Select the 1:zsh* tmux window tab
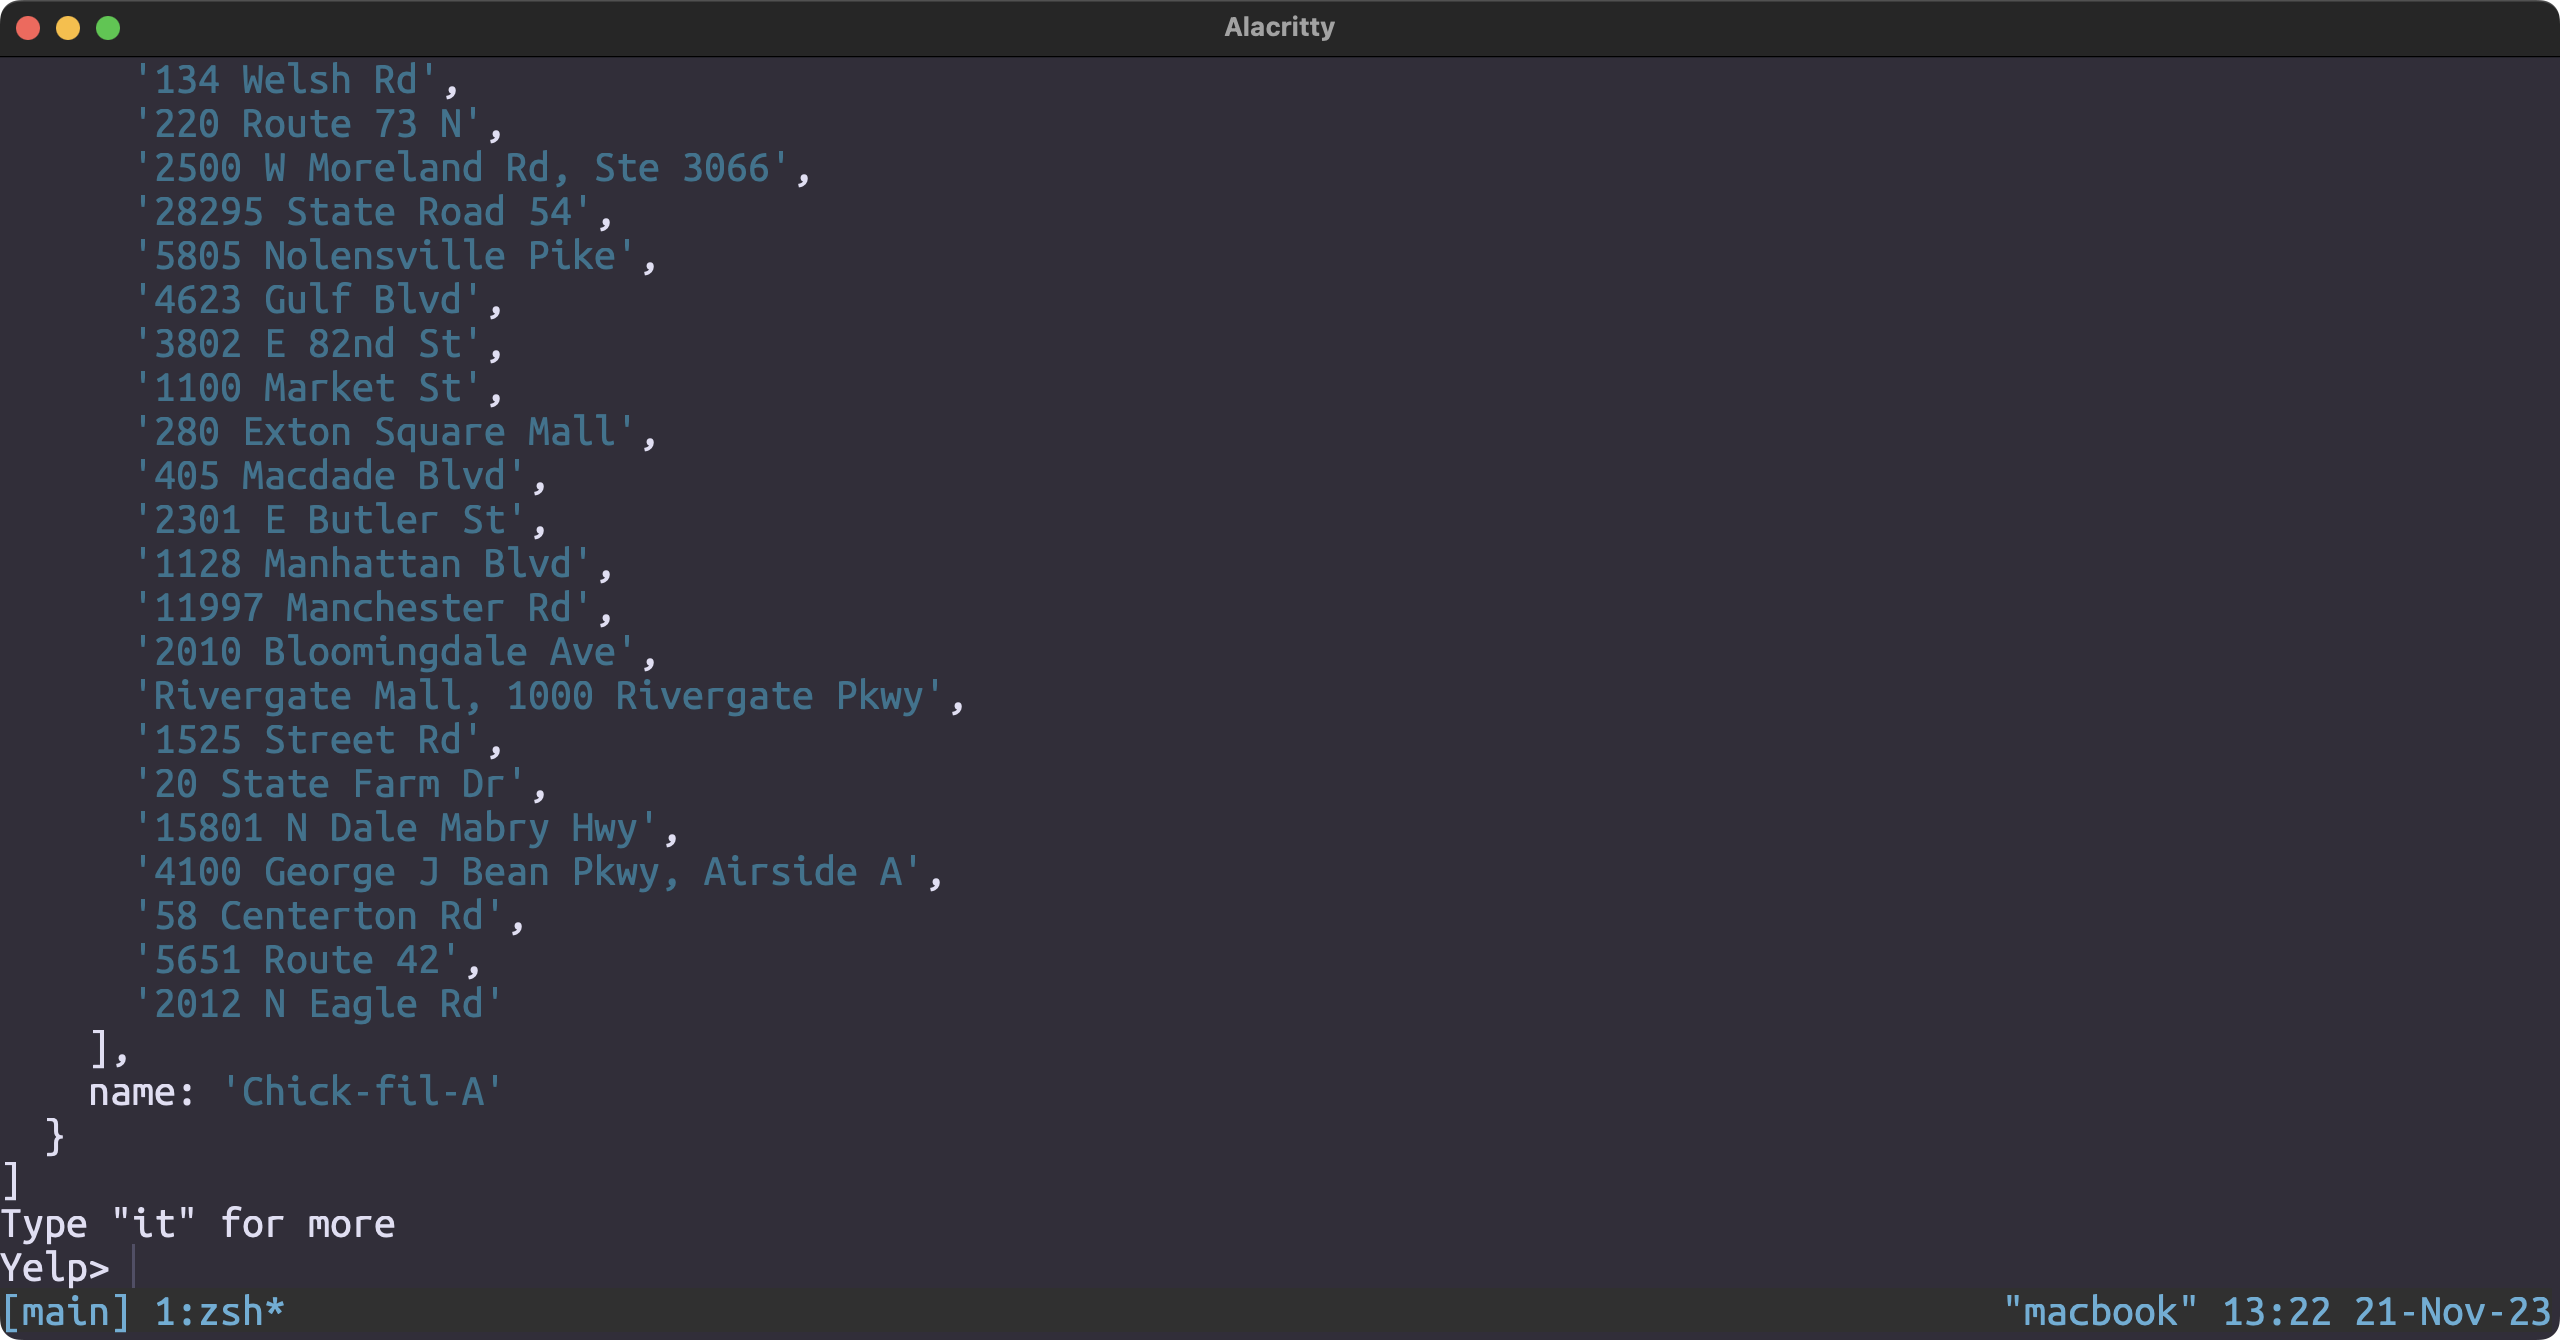The image size is (2560, 1340). click(x=219, y=1312)
